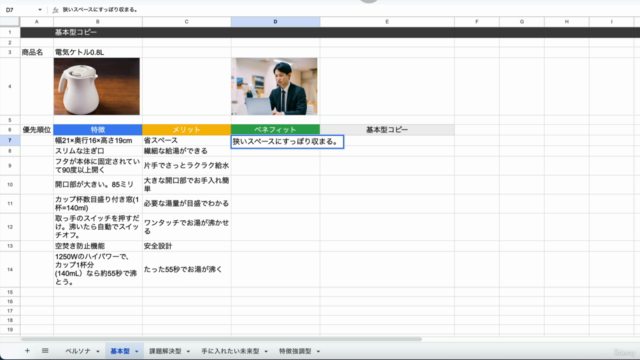Click the スリムな注ぎ口 cell
The height and width of the screenshot is (360, 640).
tap(98, 151)
